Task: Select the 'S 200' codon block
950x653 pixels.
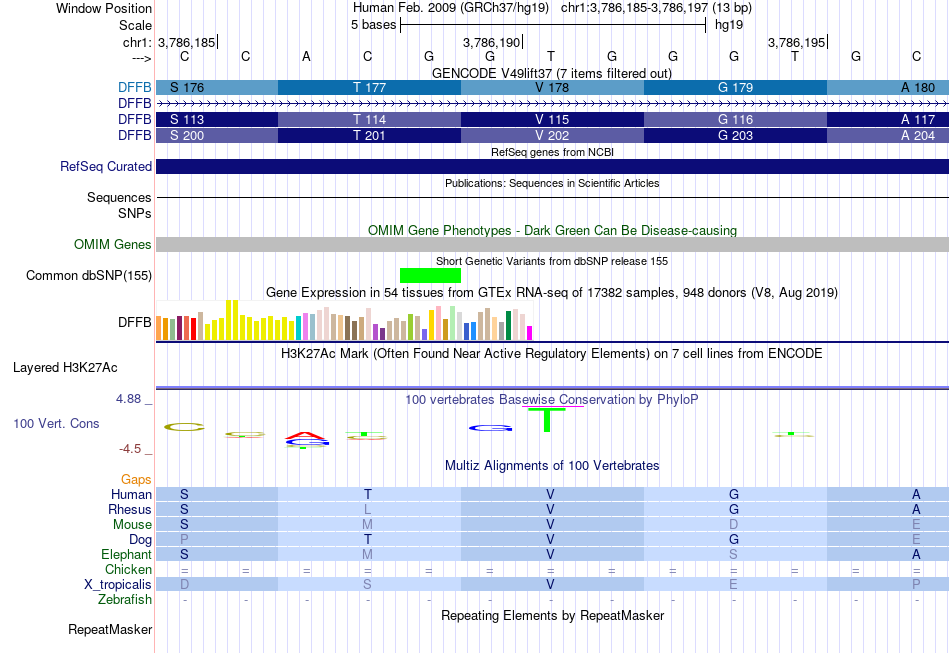Action: (217, 135)
